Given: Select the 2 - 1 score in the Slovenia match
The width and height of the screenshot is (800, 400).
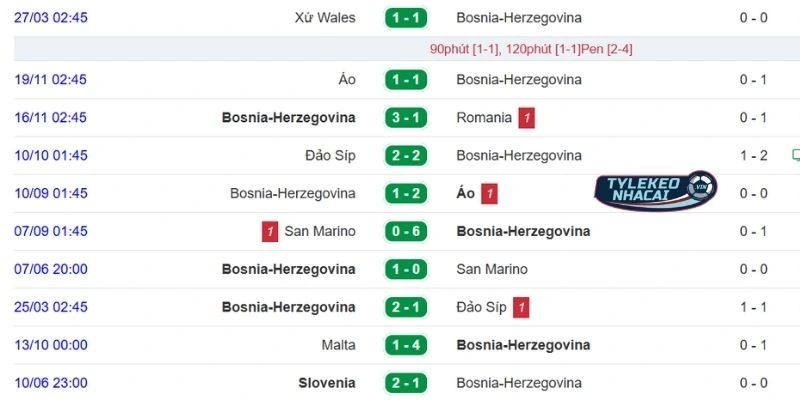Looking at the screenshot, I should click(405, 383).
